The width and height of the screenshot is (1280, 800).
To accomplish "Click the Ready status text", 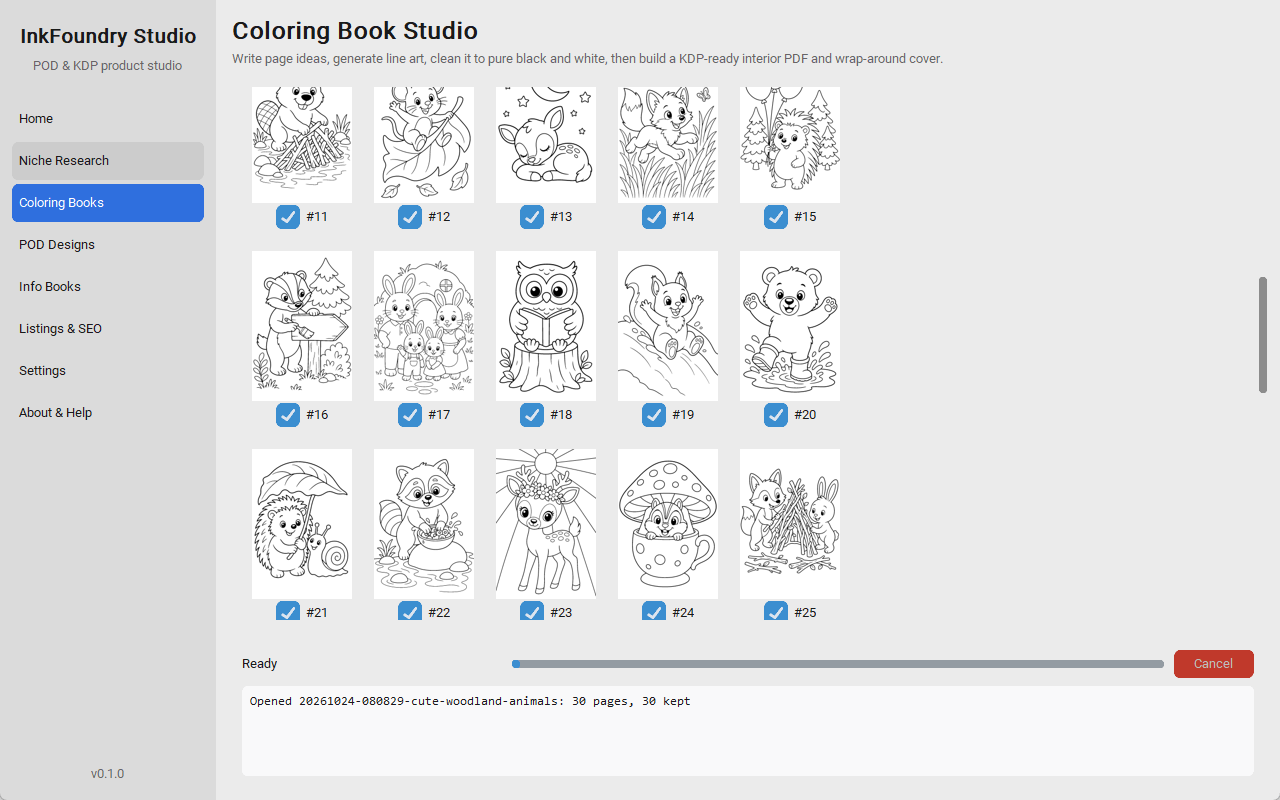I will click(x=260, y=664).
